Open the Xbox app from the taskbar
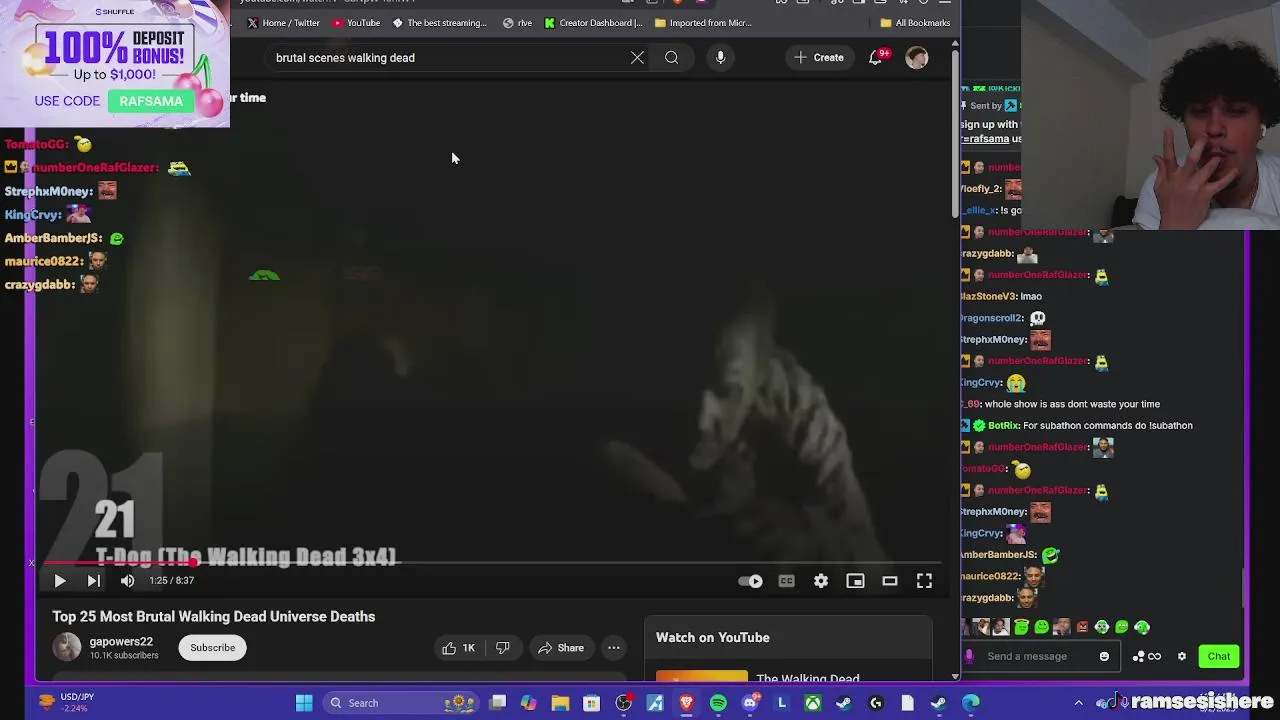Screen dimensions: 1280x720 coord(813,703)
